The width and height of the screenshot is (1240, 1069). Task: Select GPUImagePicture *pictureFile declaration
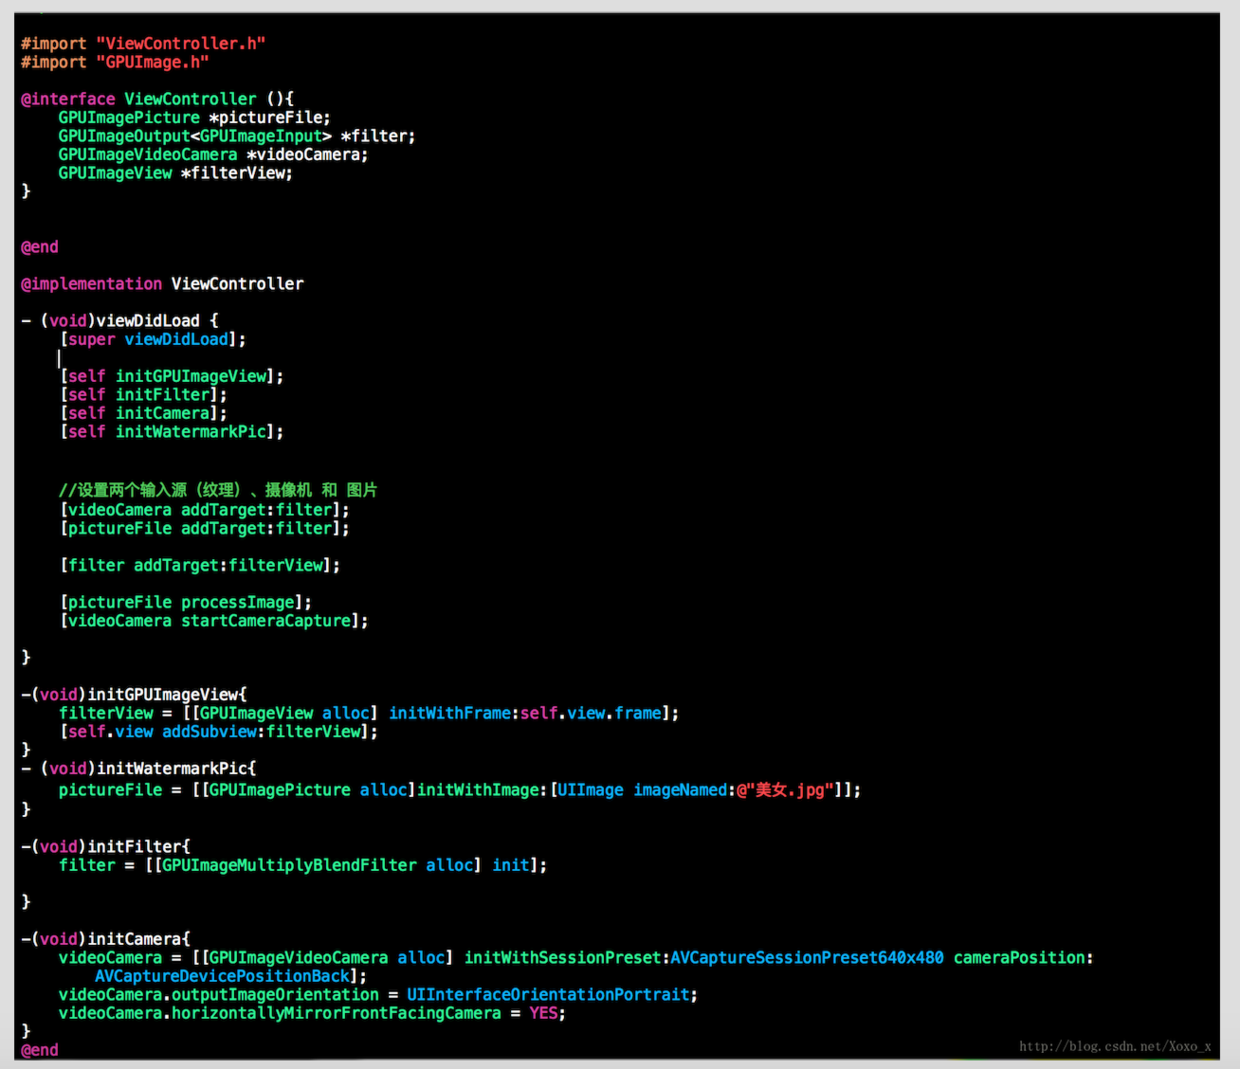pos(194,118)
